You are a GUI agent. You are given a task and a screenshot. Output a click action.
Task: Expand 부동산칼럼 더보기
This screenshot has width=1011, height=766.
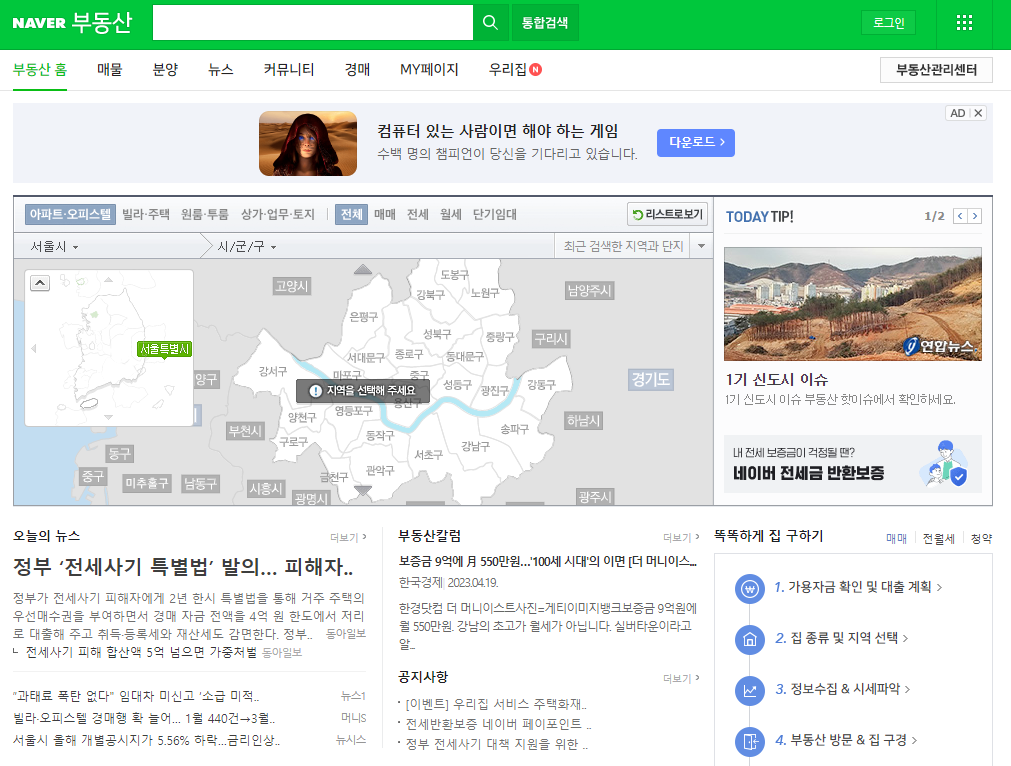point(681,537)
